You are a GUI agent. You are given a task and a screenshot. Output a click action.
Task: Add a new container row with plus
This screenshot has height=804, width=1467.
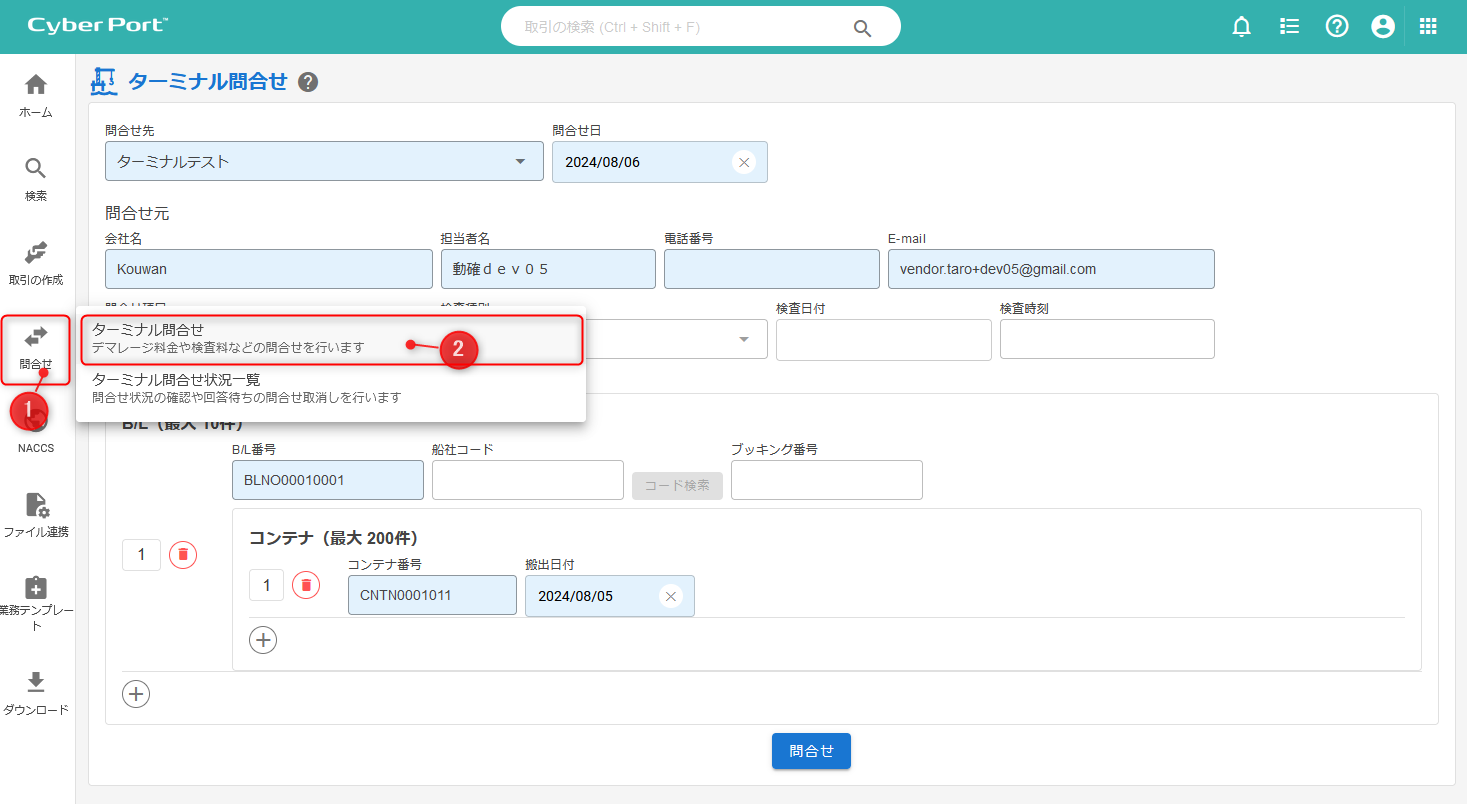pos(263,640)
